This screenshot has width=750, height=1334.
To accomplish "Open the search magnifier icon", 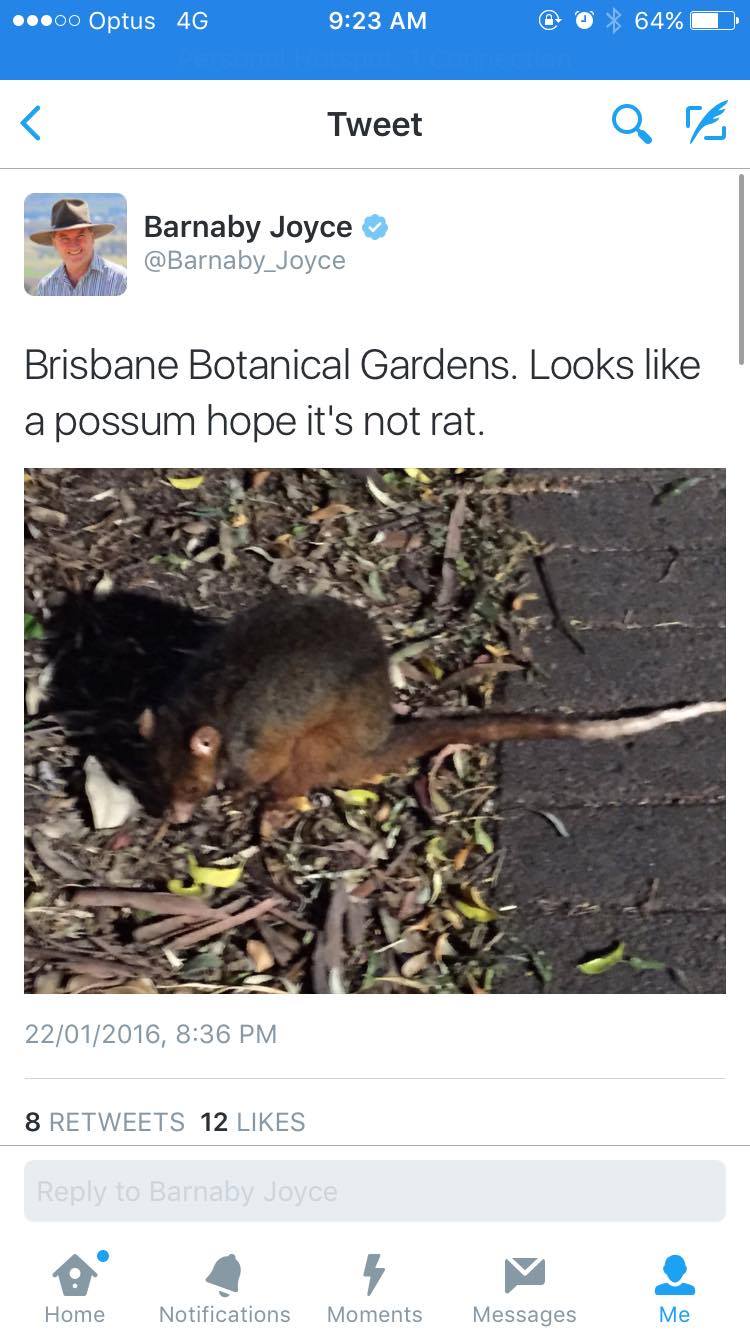I will tap(632, 124).
